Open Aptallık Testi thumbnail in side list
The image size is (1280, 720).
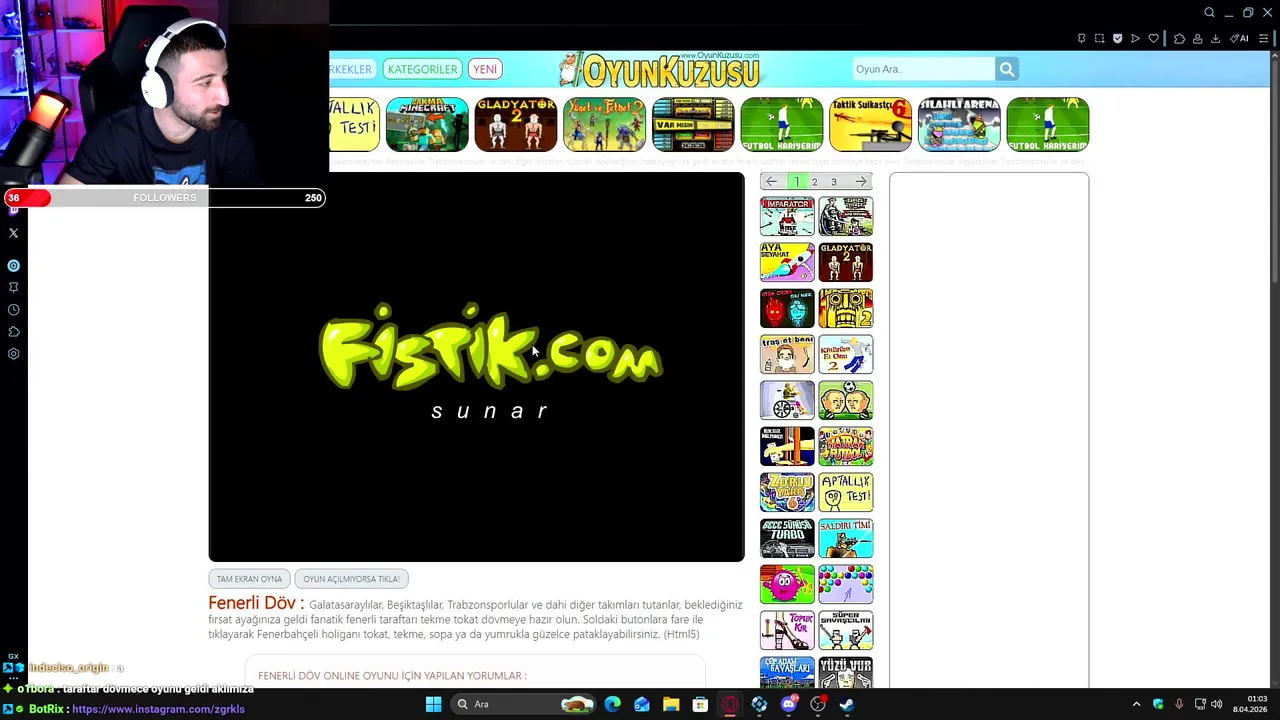845,493
